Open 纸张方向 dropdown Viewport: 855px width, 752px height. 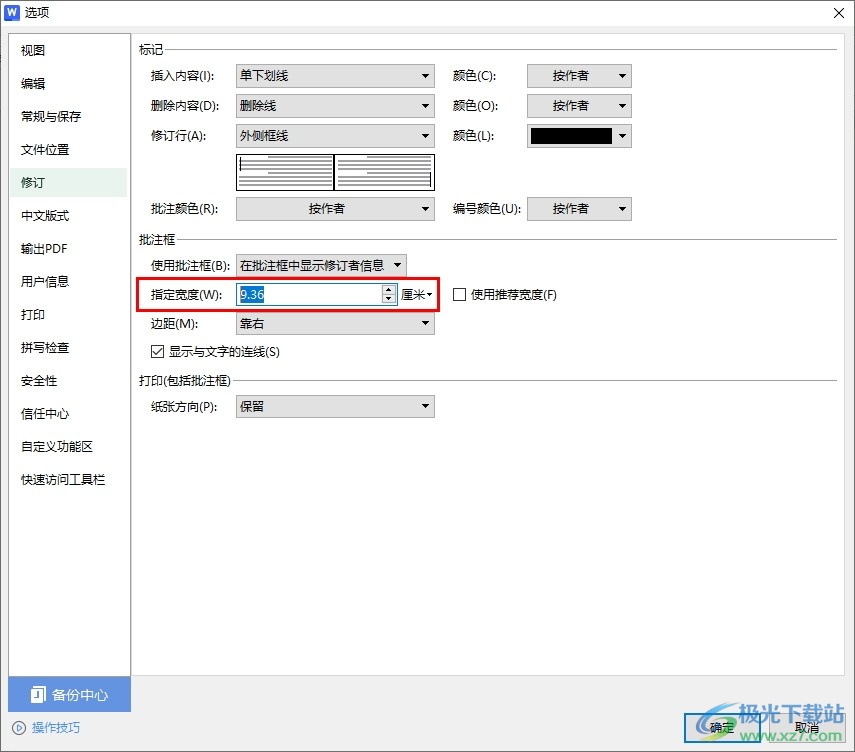pos(335,406)
